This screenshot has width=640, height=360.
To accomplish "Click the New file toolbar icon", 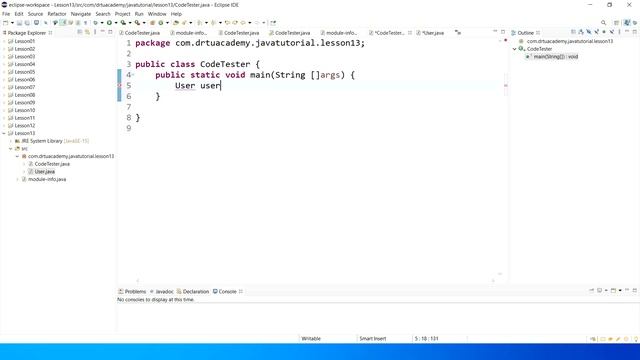I will (6, 23).
